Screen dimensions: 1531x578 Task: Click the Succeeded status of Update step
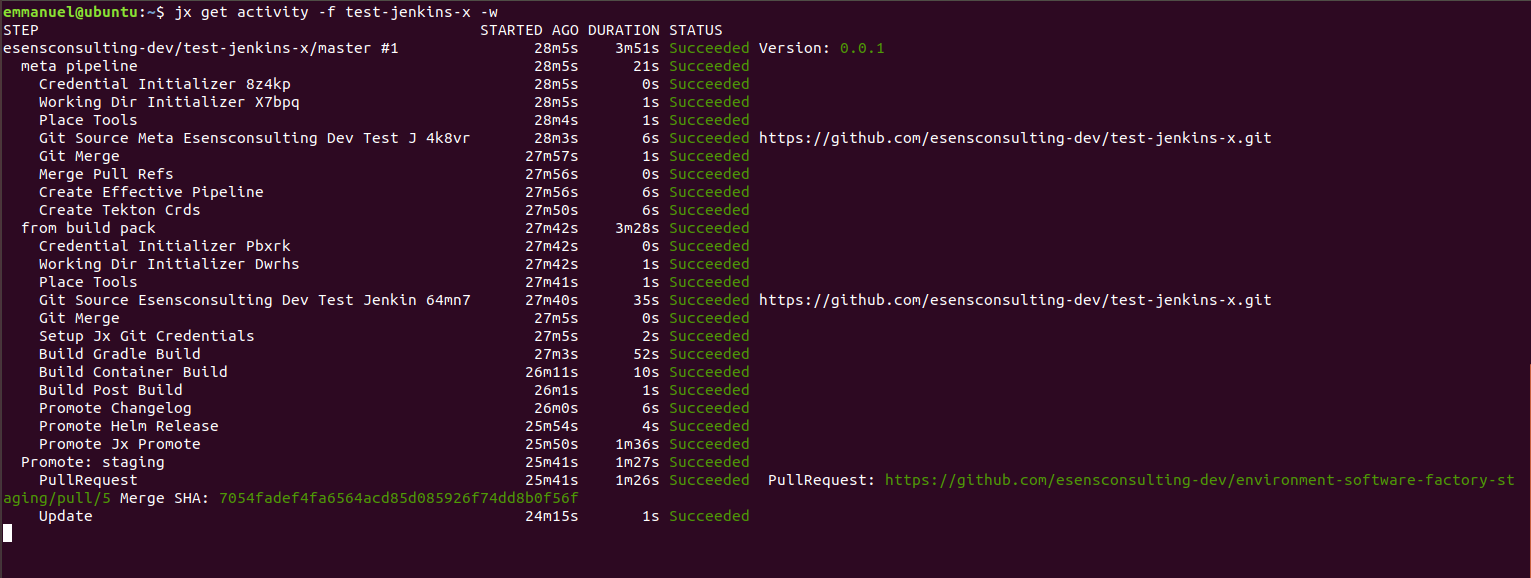pyautogui.click(x=709, y=516)
